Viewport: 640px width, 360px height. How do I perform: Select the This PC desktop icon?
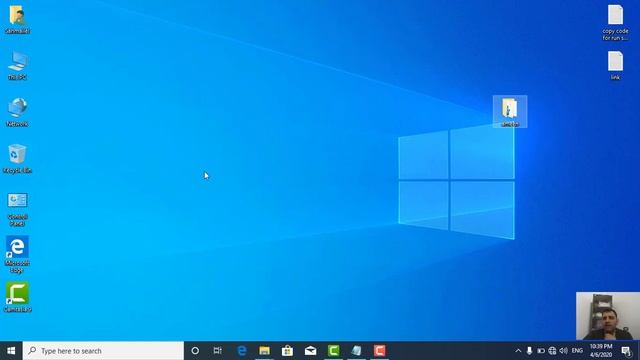point(17,66)
